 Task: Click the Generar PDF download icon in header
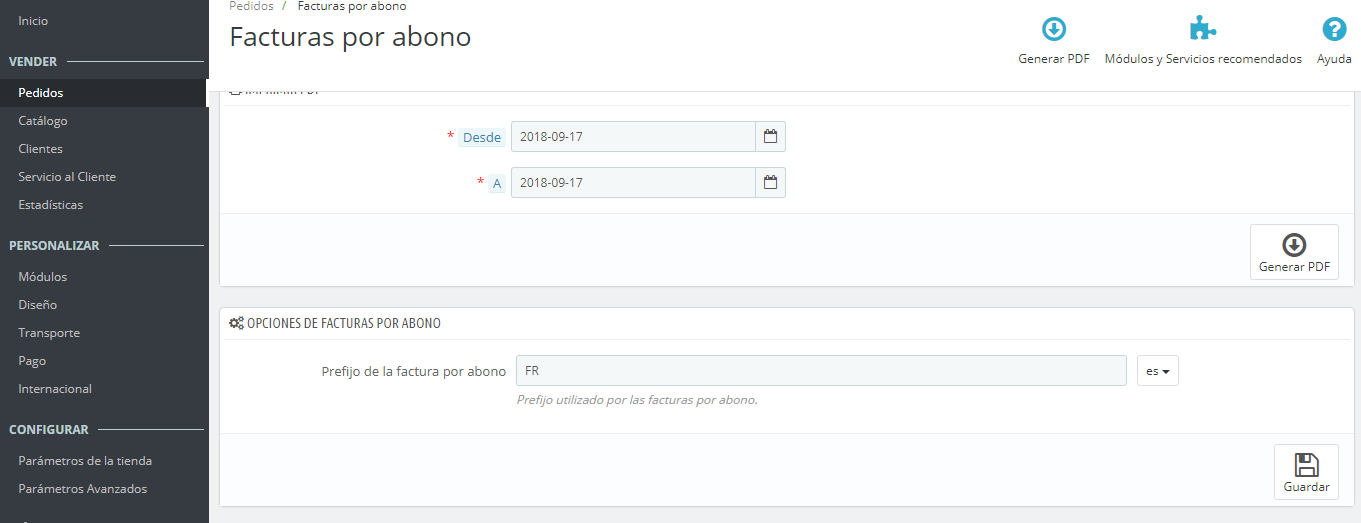(1053, 29)
